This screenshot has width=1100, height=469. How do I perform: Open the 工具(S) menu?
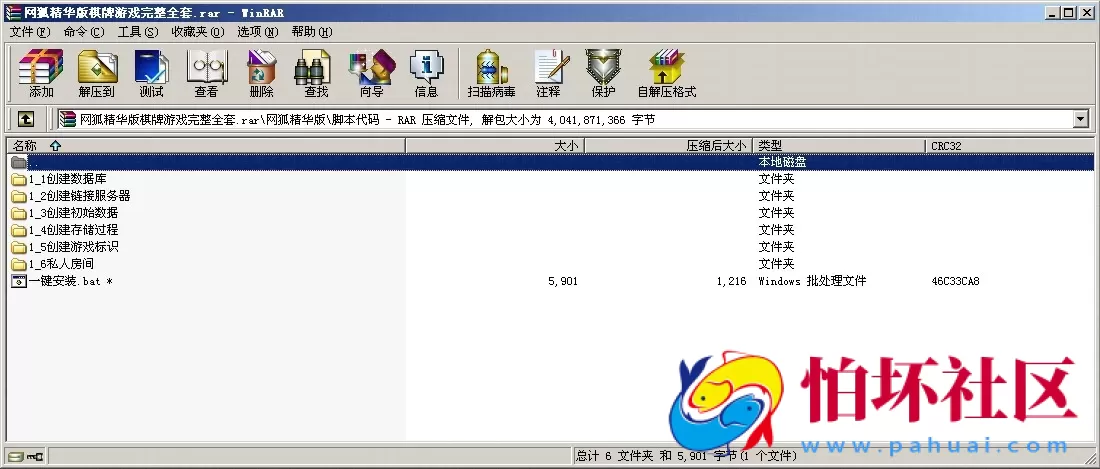pyautogui.click(x=138, y=32)
